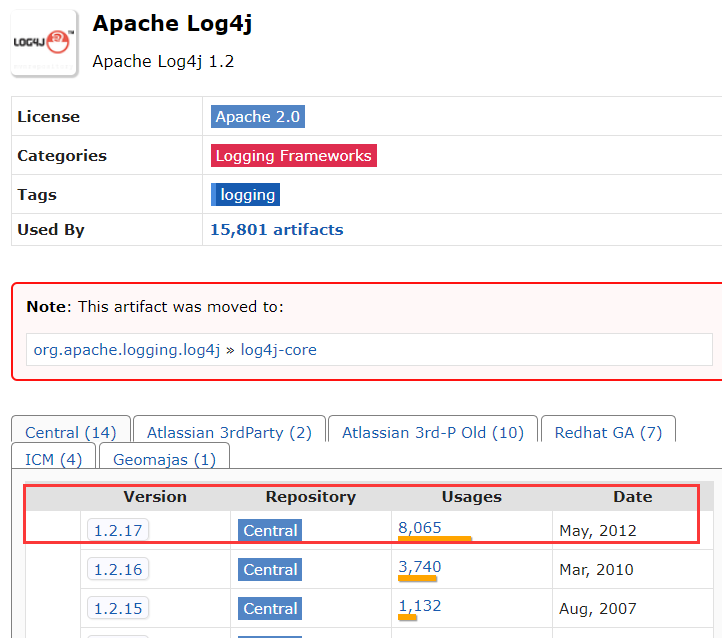View the 3,740 usages of 1.2.16
722x638 pixels.
coord(419,567)
